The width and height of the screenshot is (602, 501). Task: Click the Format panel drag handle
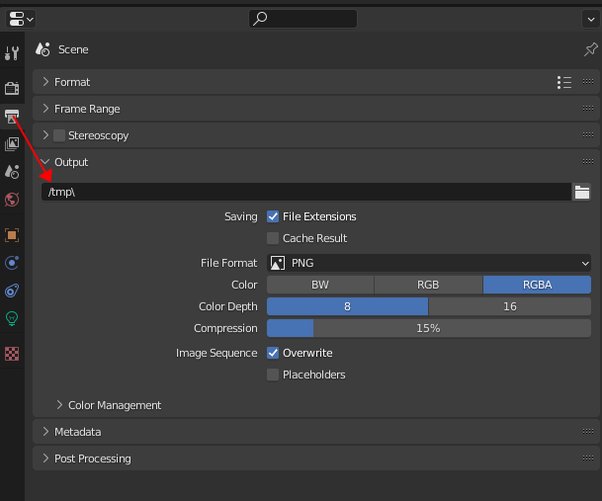(x=588, y=82)
